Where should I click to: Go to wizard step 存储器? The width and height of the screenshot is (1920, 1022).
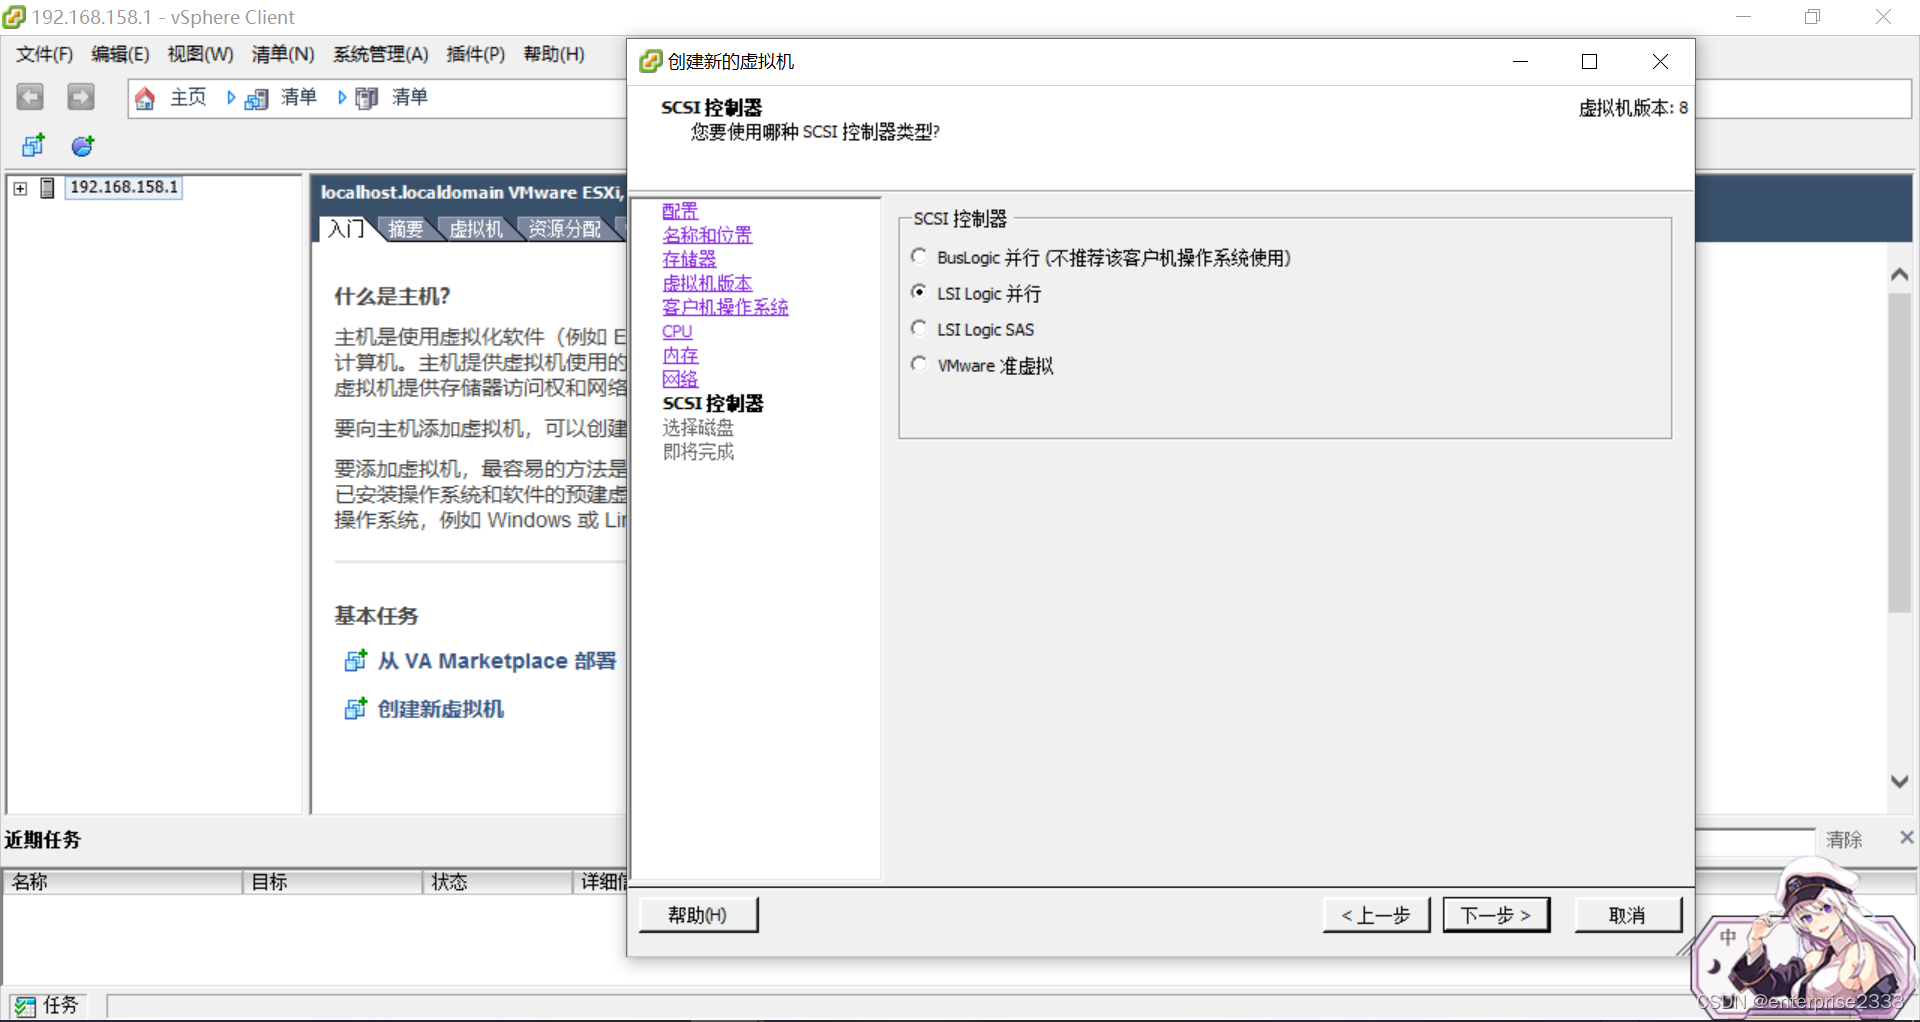point(689,259)
